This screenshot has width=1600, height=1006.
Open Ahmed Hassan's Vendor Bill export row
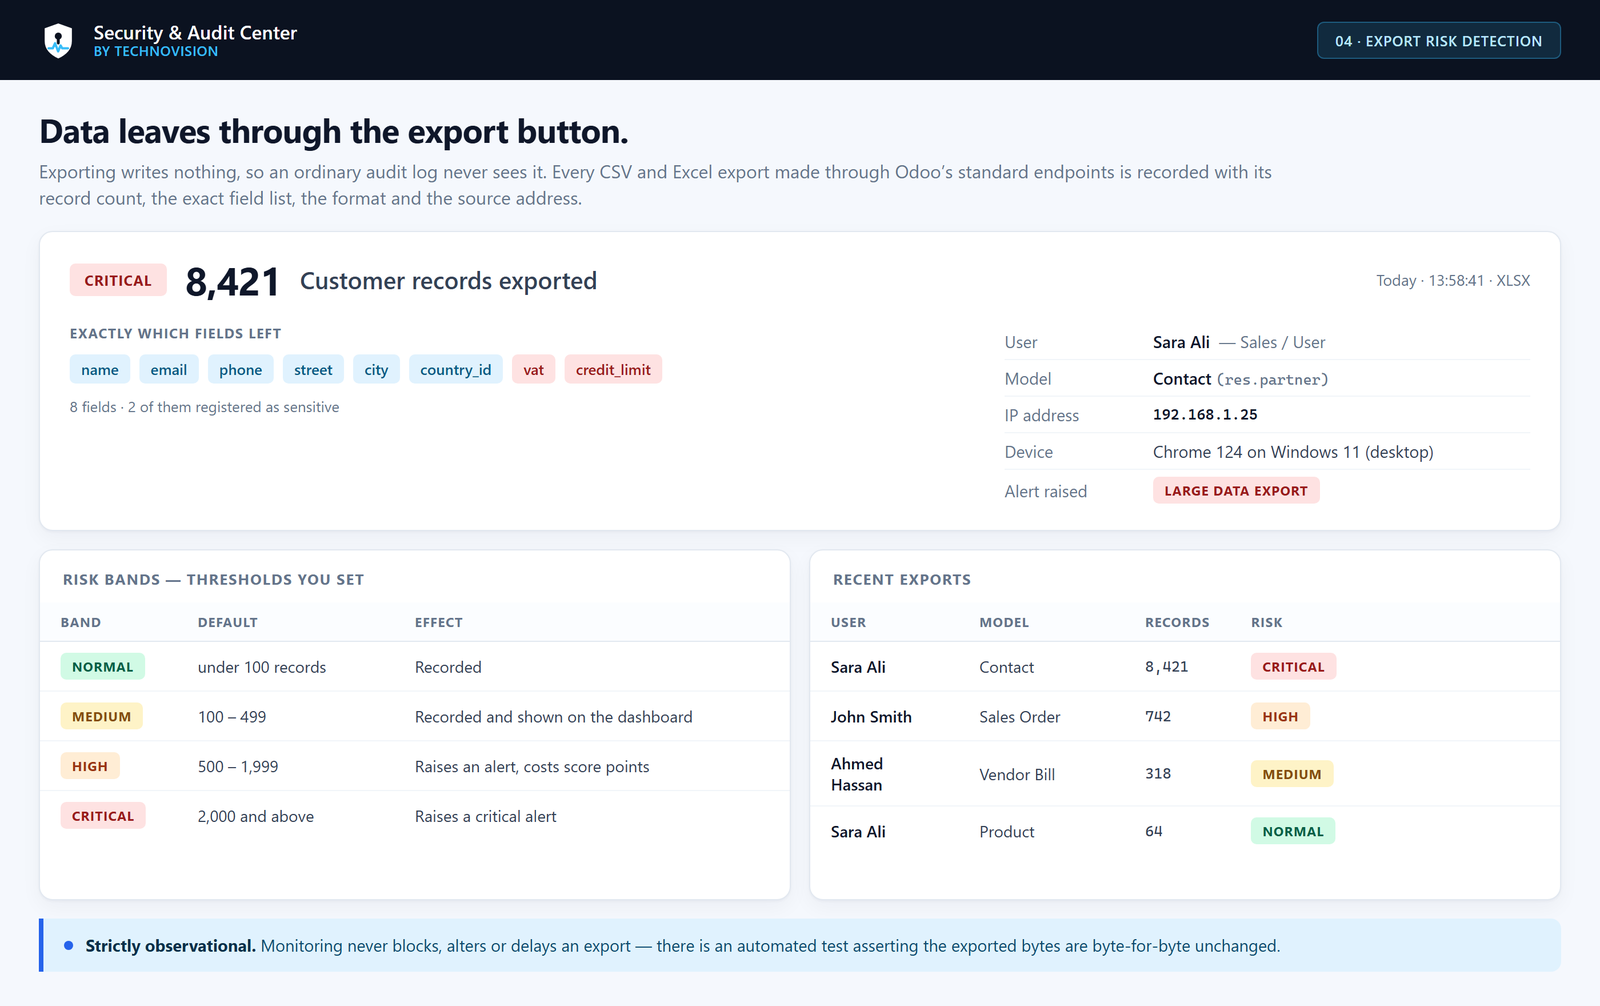1185,774
